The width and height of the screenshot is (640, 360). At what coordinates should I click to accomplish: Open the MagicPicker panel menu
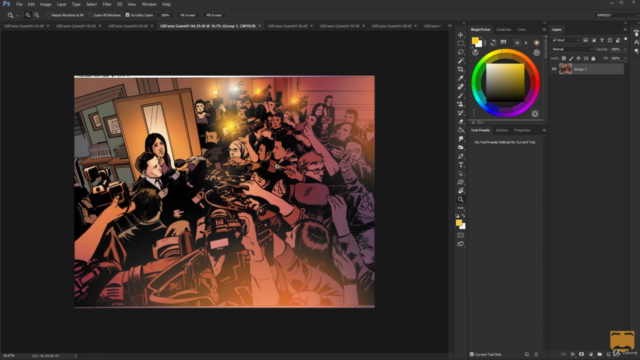coord(544,29)
